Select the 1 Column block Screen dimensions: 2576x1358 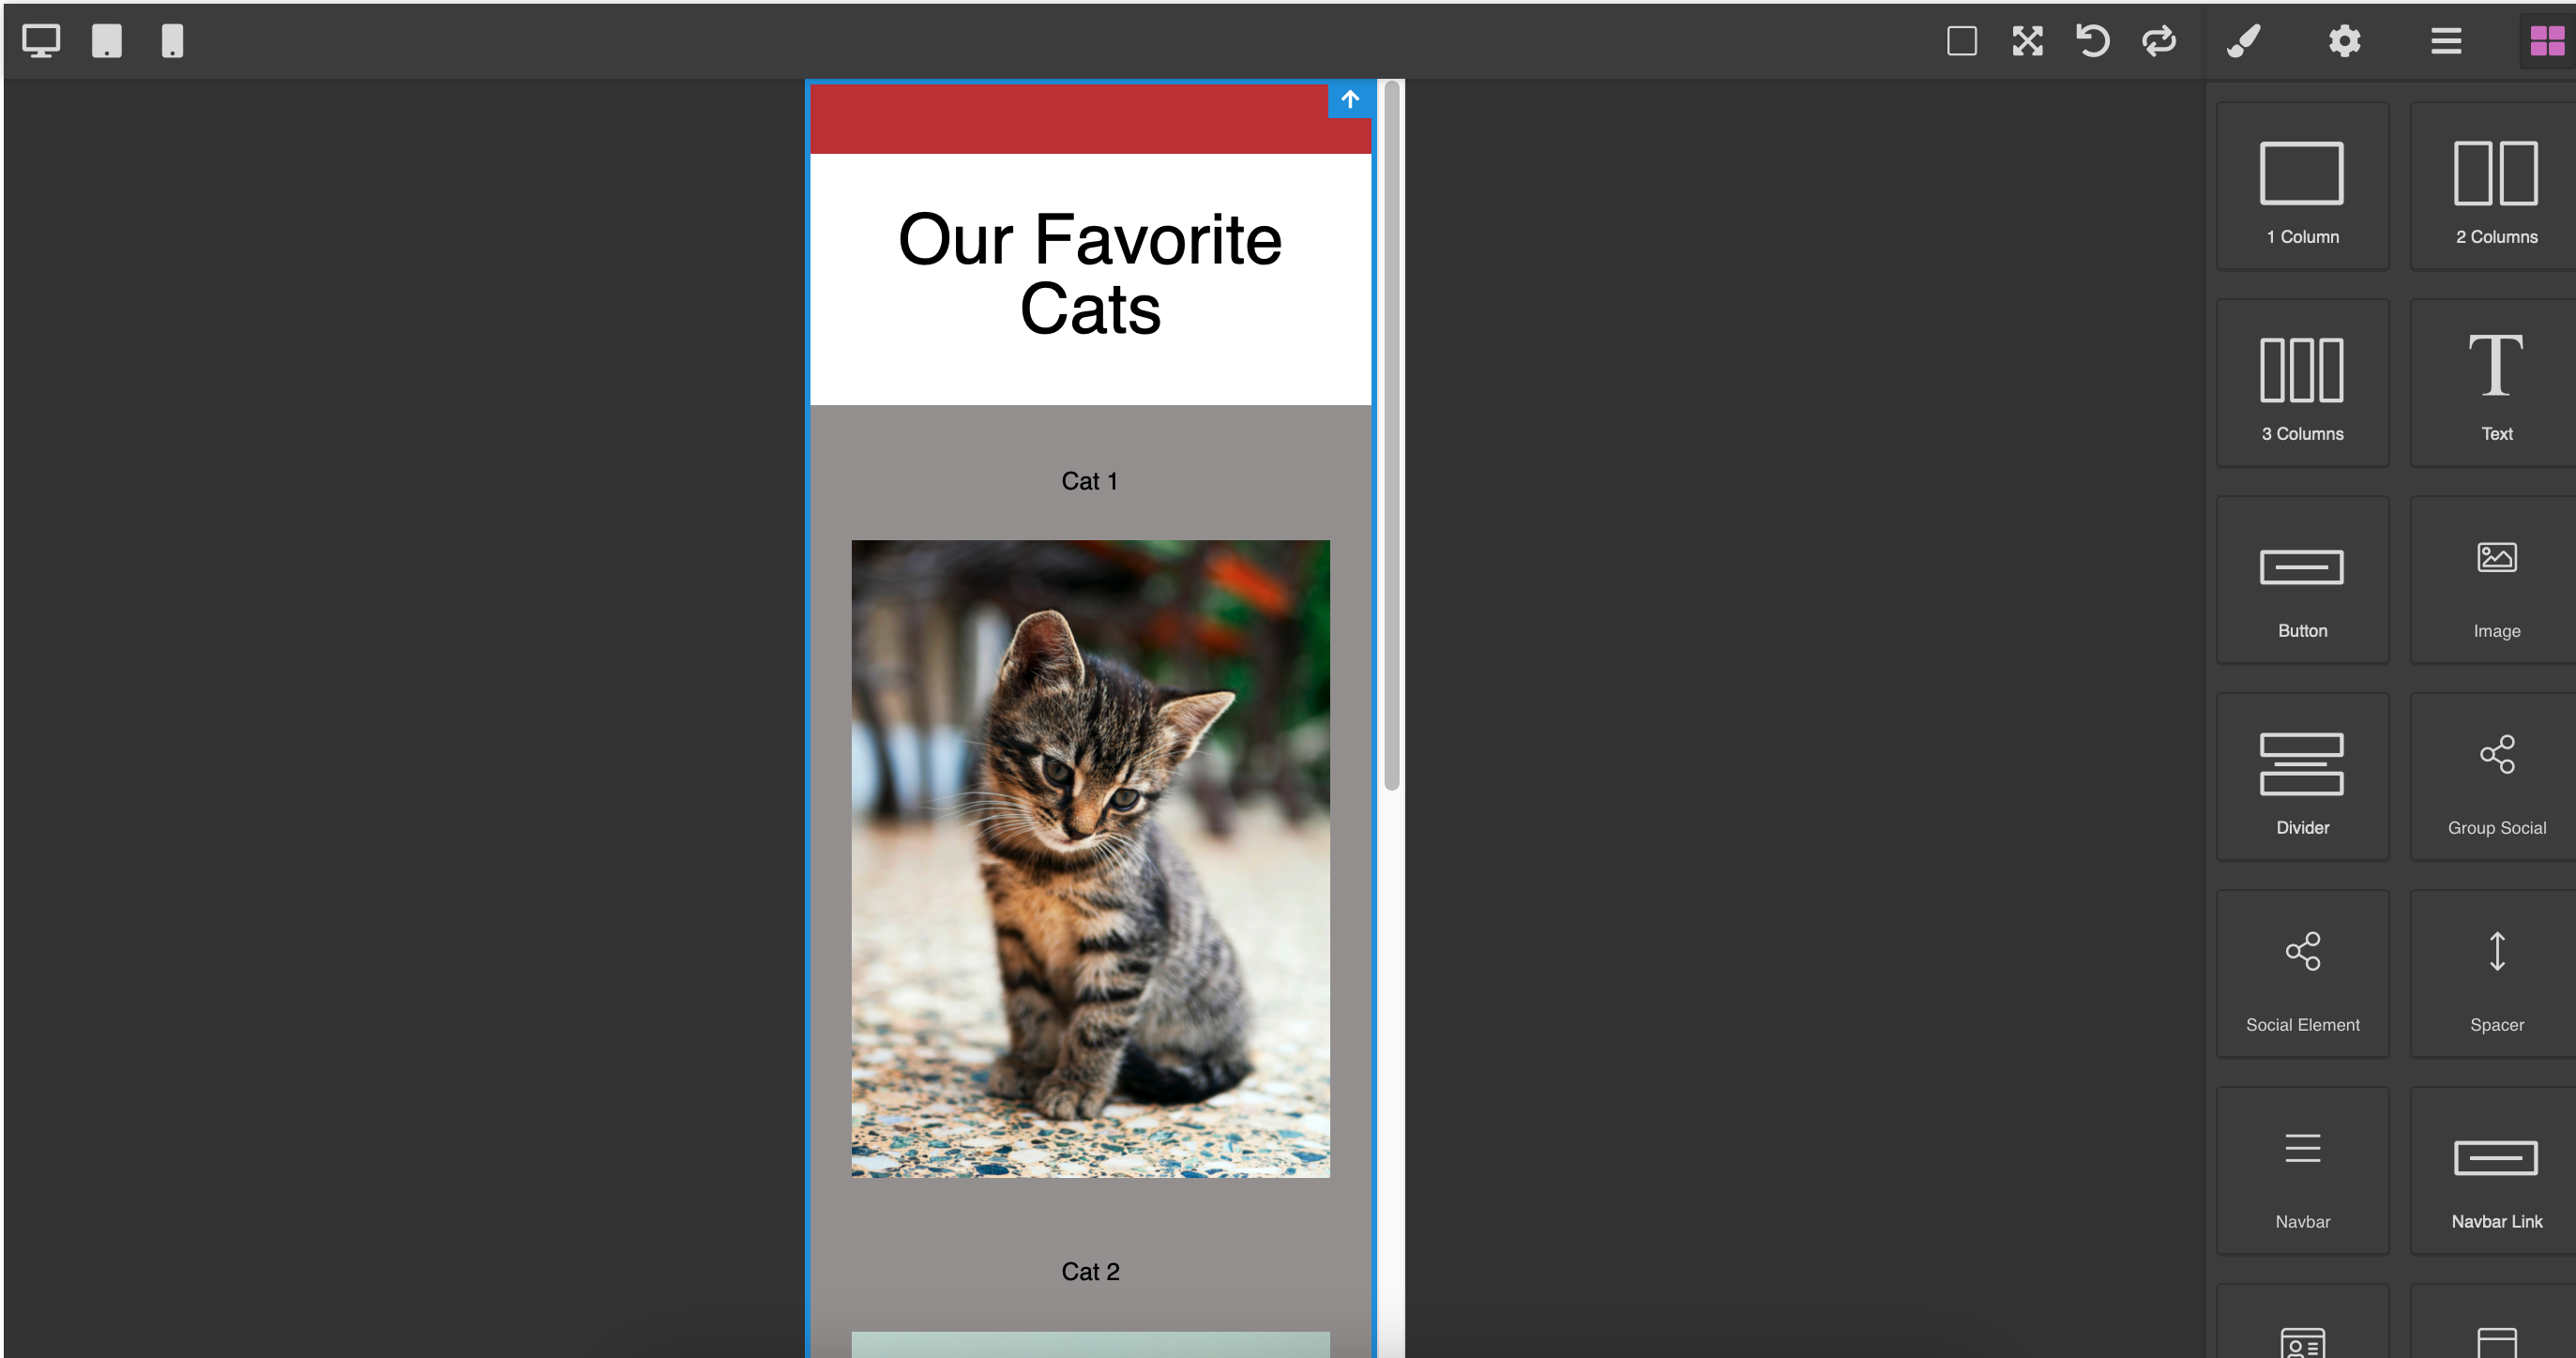tap(2302, 186)
